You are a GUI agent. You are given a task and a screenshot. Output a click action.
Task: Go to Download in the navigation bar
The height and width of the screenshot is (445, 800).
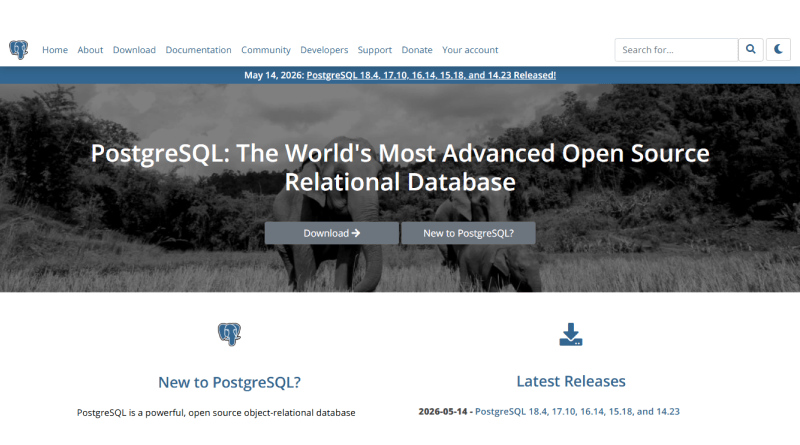(134, 50)
